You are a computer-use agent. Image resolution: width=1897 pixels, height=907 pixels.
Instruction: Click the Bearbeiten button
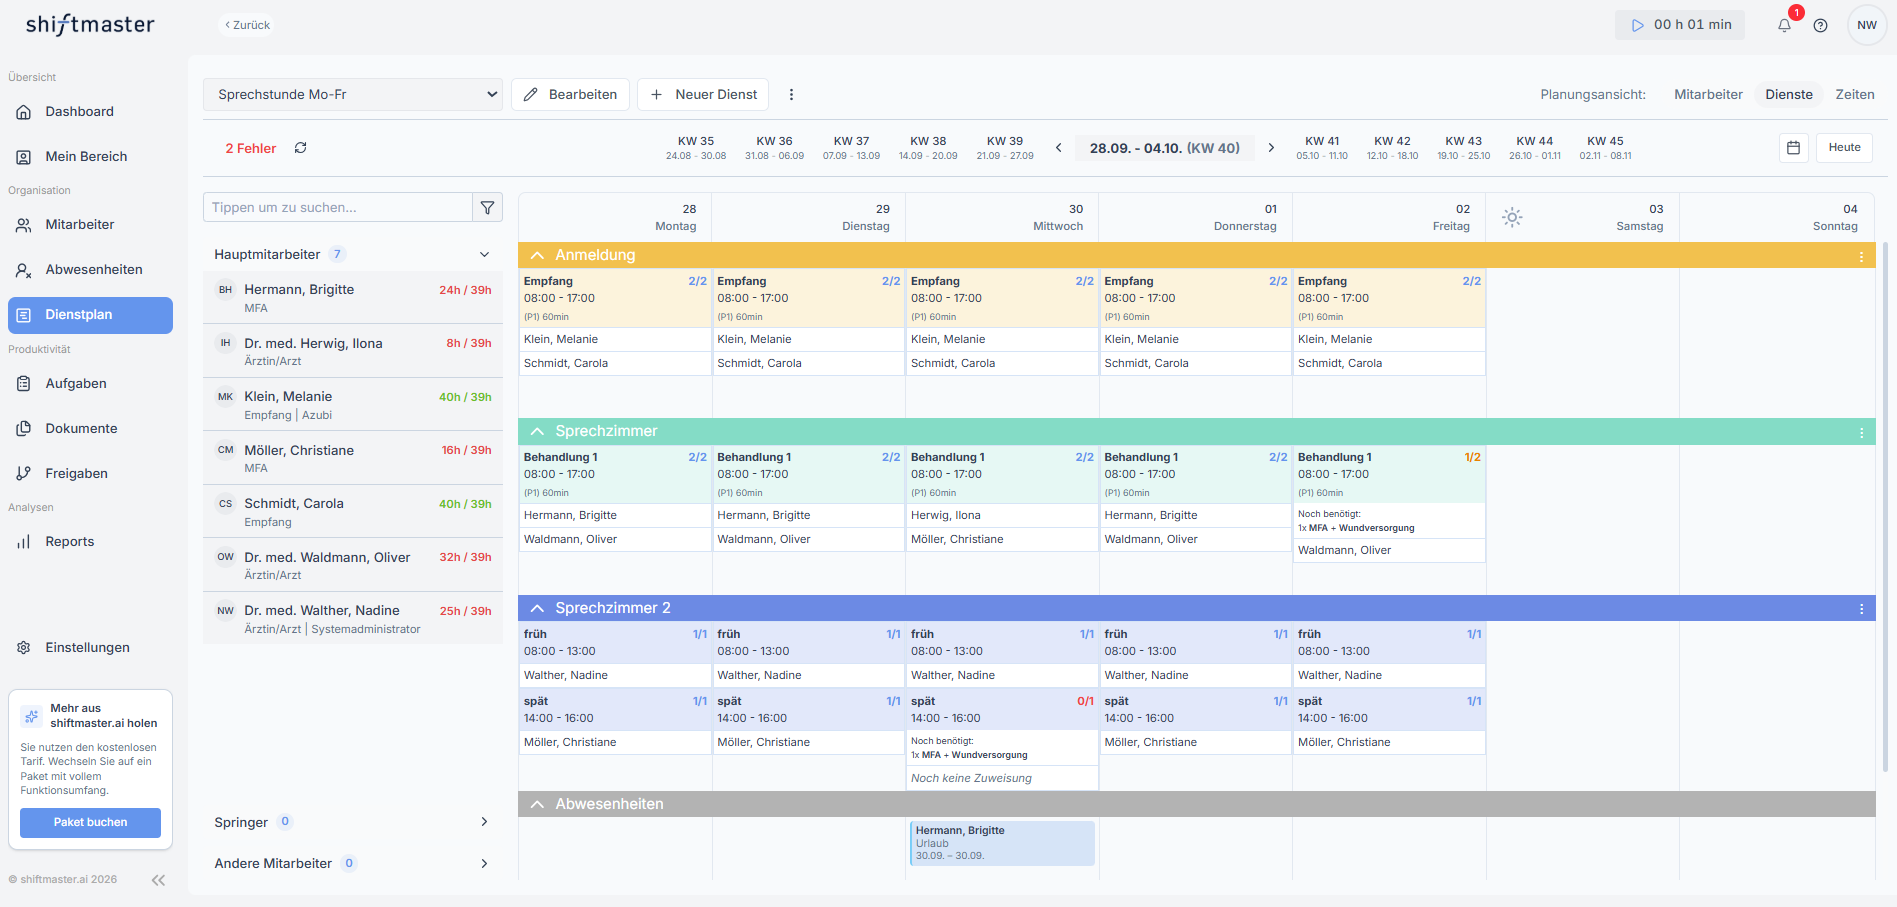coord(570,94)
